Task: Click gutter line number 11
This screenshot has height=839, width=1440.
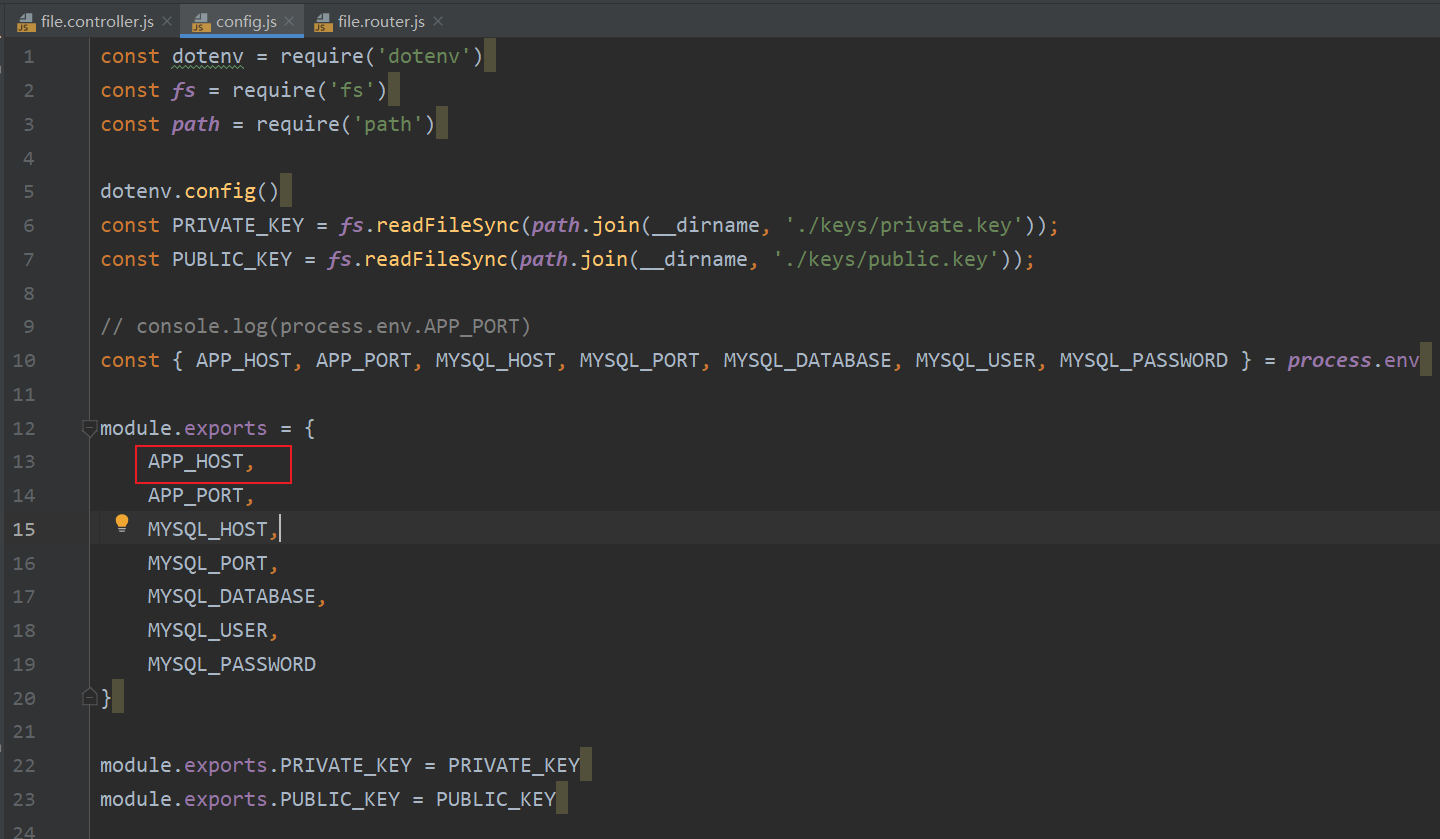Action: pyautogui.click(x=24, y=394)
